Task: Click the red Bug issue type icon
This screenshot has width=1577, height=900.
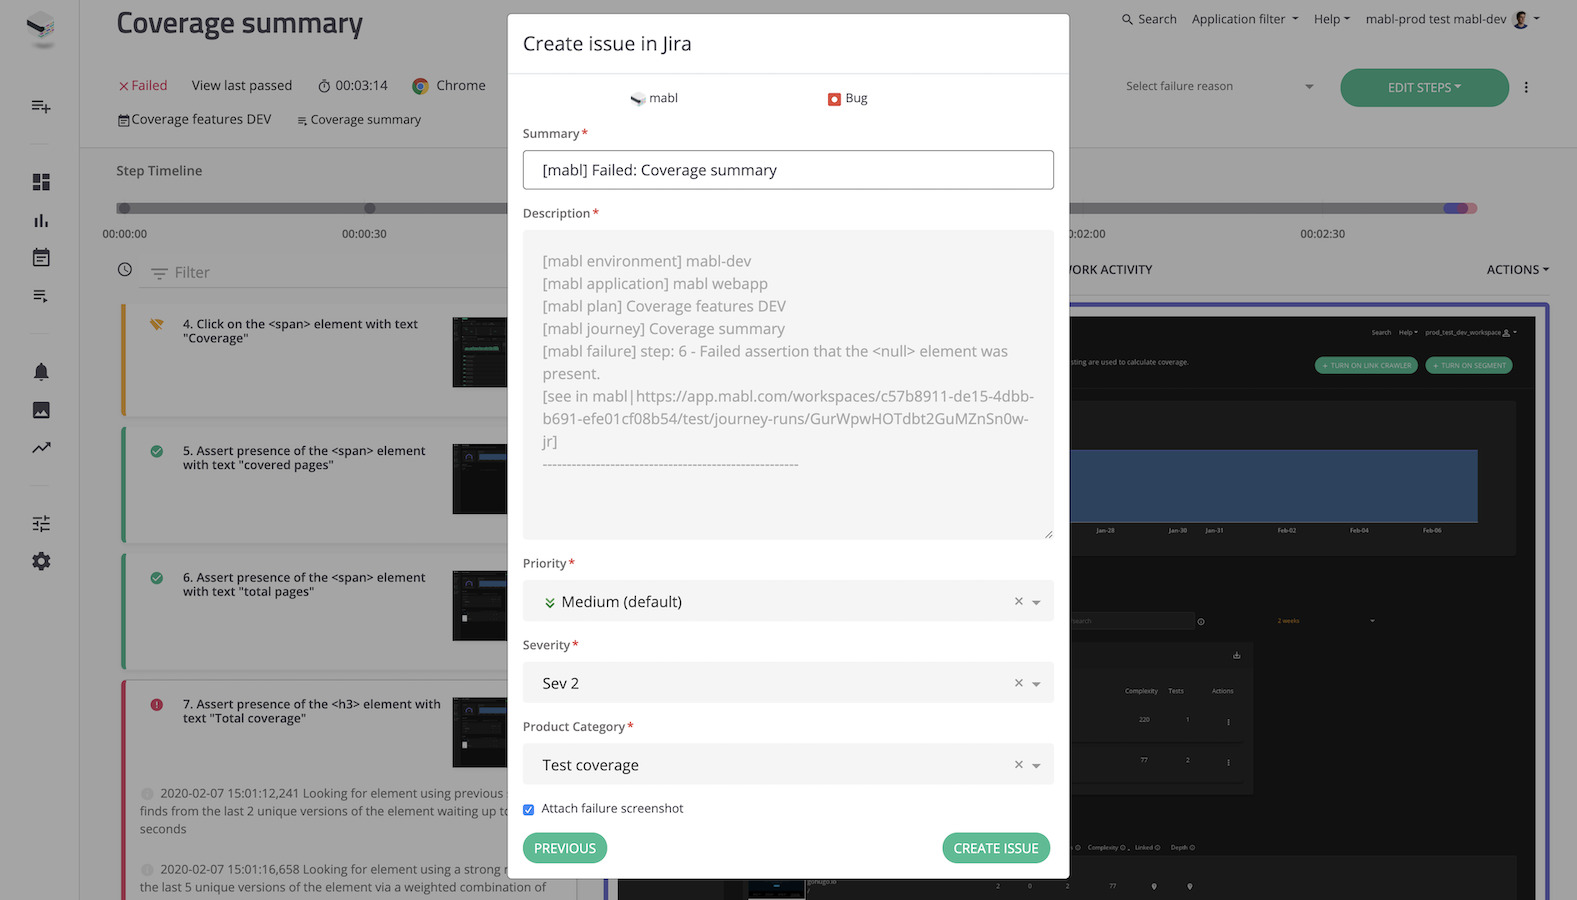Action: [x=834, y=99]
